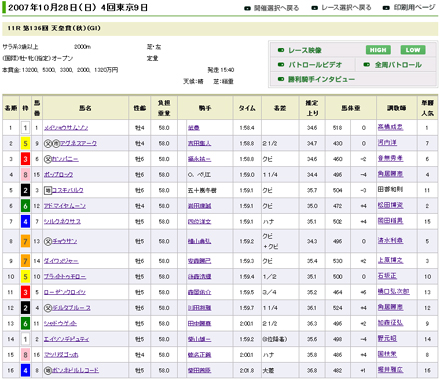The image size is (440, 380).
Task: Open jockey link in マツリダゴッホ row
Action: pyautogui.click(x=199, y=355)
